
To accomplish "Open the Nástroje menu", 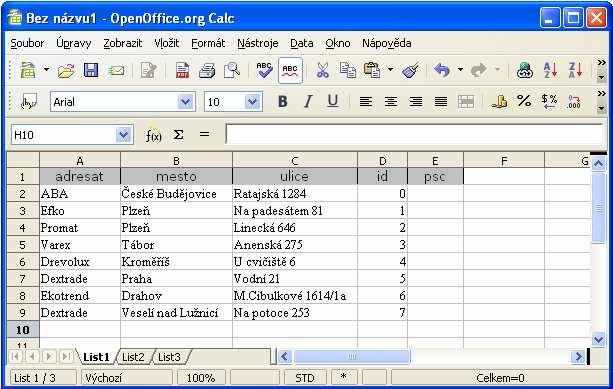I will 258,43.
